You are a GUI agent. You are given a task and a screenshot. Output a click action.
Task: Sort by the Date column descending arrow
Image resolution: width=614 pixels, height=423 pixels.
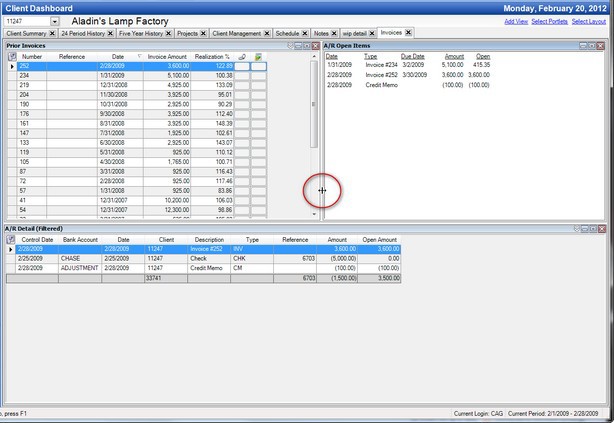139,57
